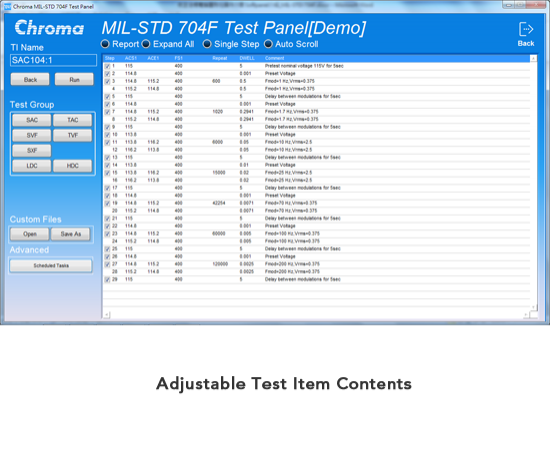Start the test with Run button
This screenshot has height=449, width=550.
point(74,80)
